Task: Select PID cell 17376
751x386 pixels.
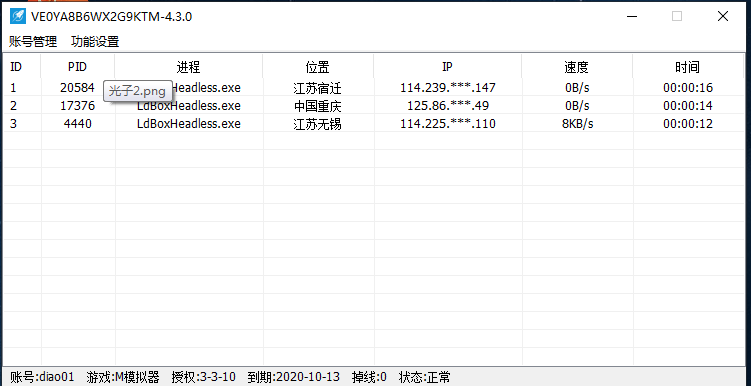Action: 77,105
